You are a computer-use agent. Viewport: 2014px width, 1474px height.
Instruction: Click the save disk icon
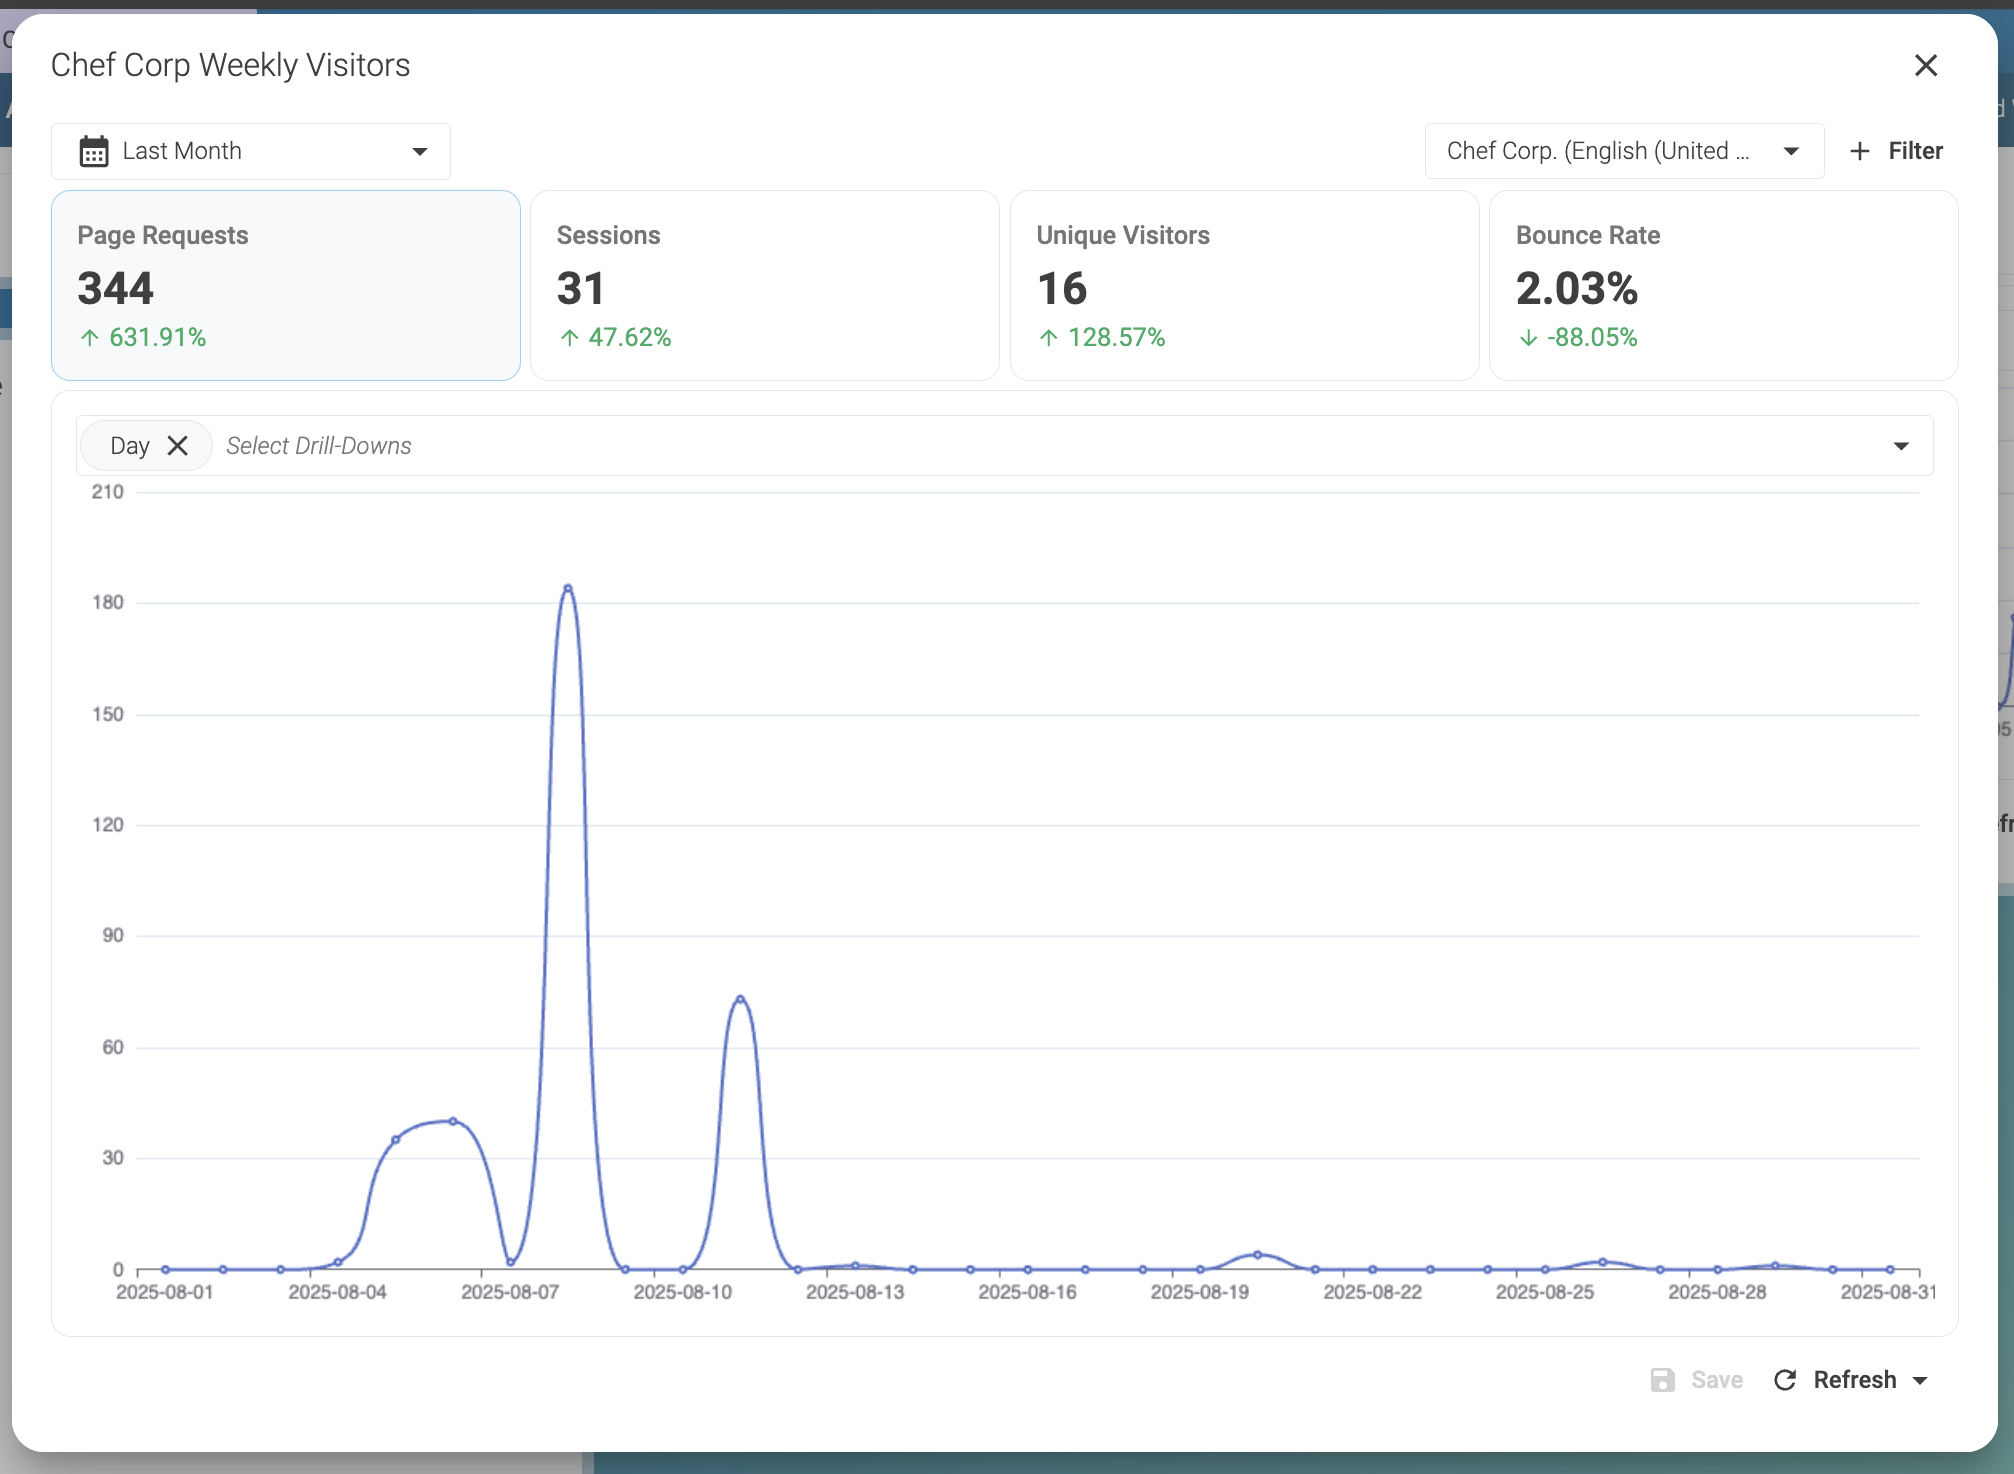(1662, 1380)
